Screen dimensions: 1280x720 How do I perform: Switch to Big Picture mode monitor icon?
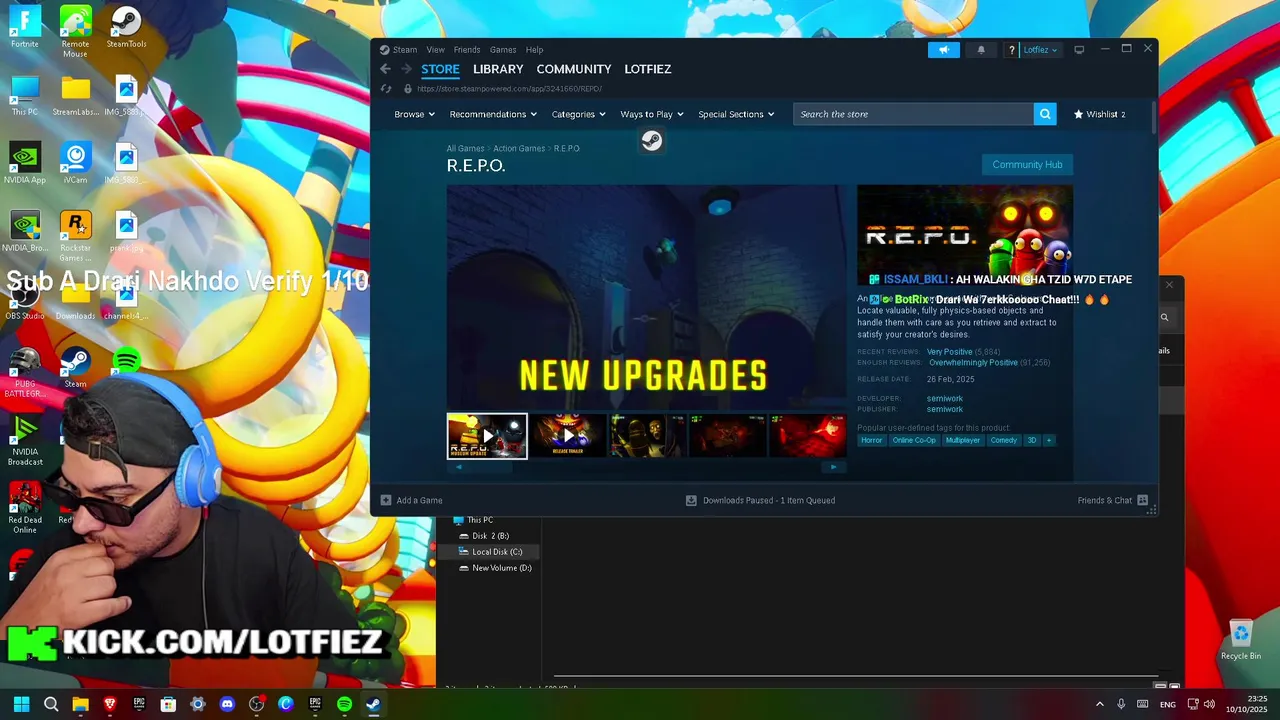[x=1079, y=50]
